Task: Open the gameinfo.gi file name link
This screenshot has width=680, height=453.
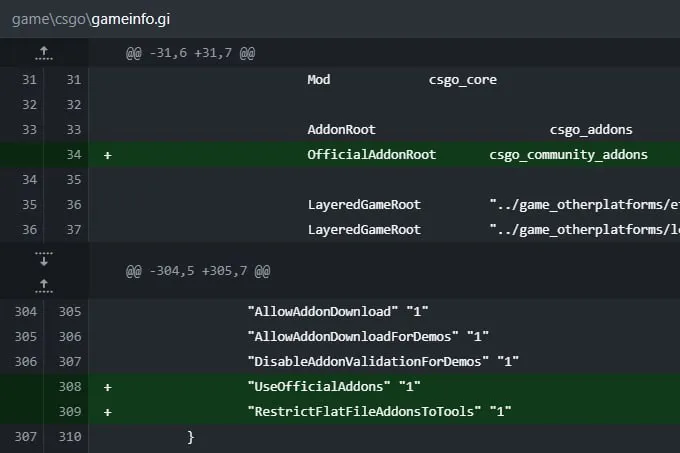Action: (x=131, y=19)
